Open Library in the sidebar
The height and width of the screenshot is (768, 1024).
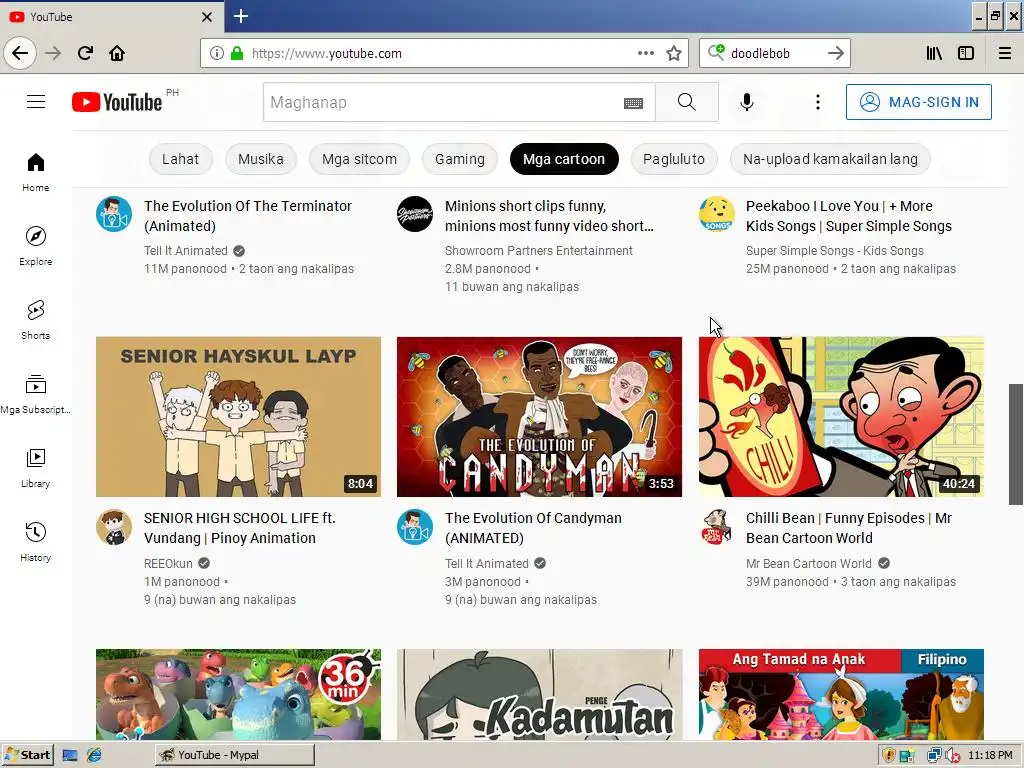[x=35, y=468]
